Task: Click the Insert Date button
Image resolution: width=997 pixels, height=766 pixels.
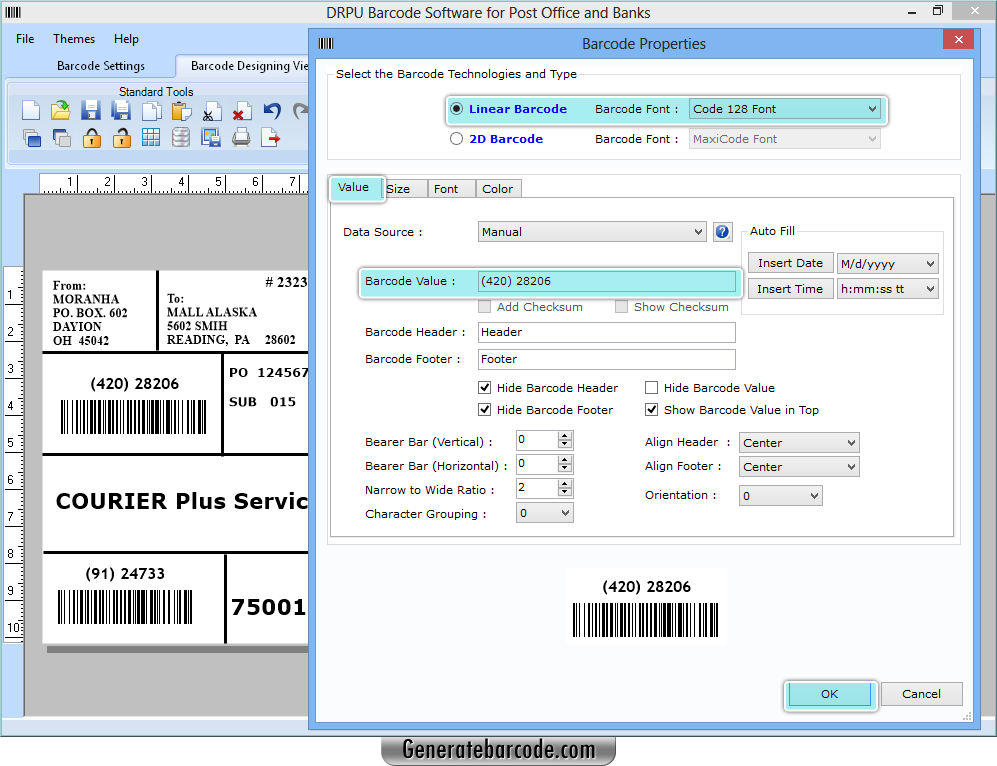Action: pos(790,262)
